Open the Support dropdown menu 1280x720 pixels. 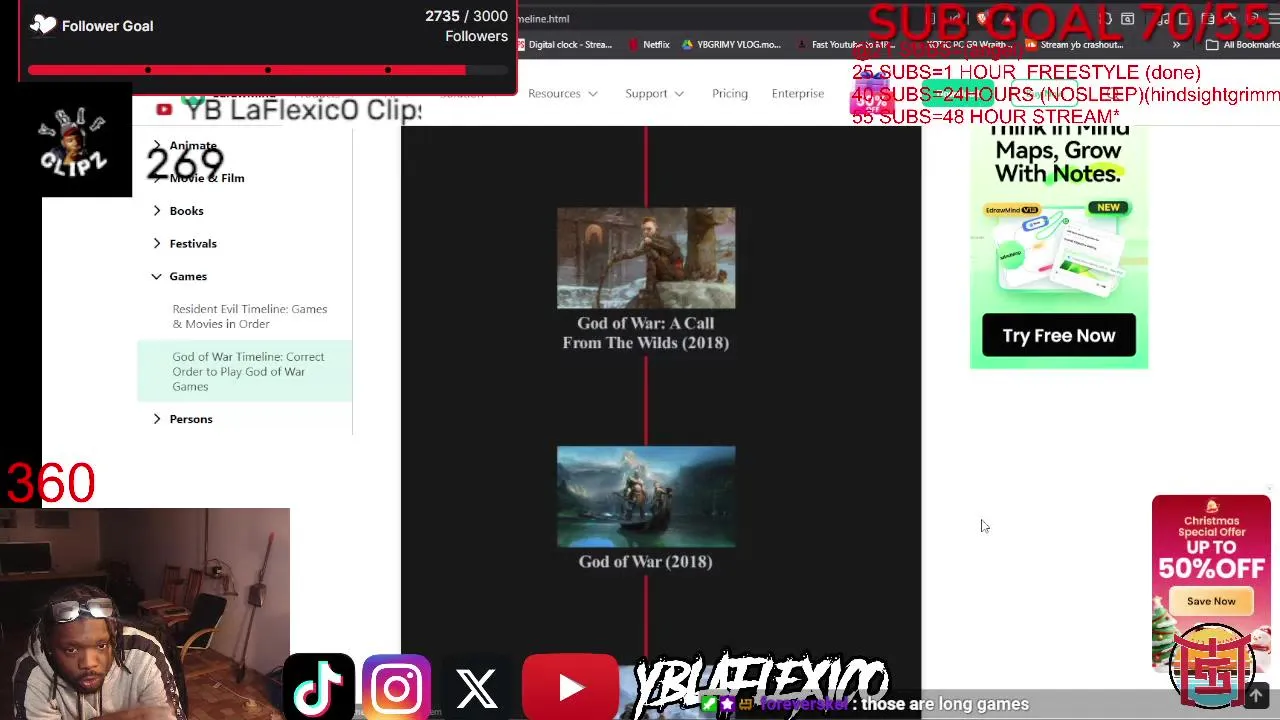(x=655, y=94)
